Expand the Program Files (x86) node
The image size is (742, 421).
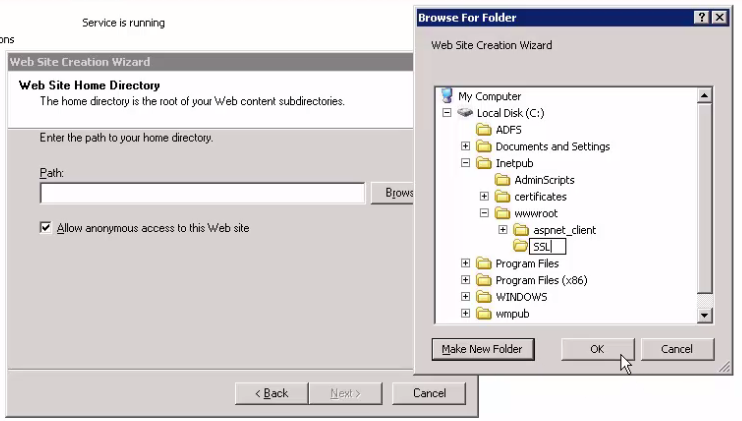(466, 280)
